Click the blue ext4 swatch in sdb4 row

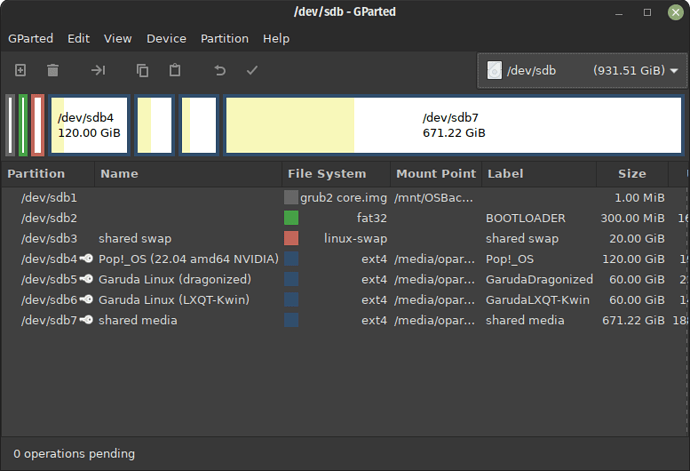(x=291, y=258)
